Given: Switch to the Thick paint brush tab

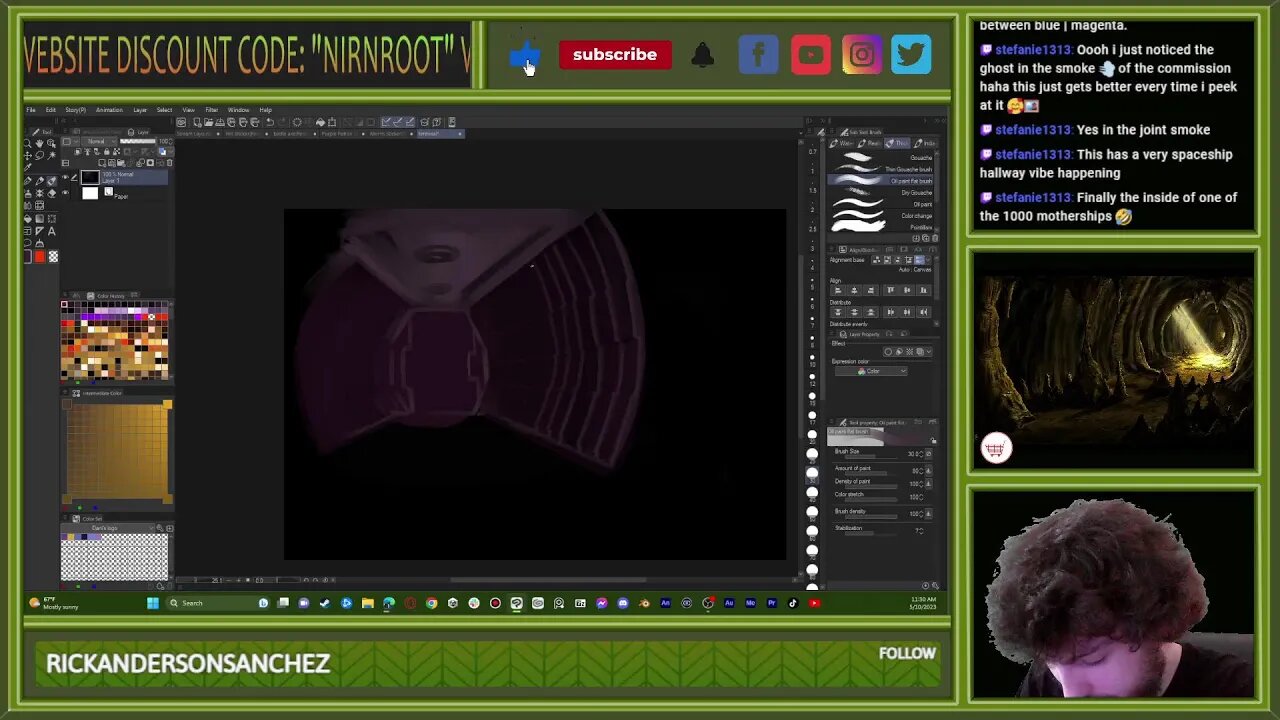Looking at the screenshot, I should [x=897, y=143].
